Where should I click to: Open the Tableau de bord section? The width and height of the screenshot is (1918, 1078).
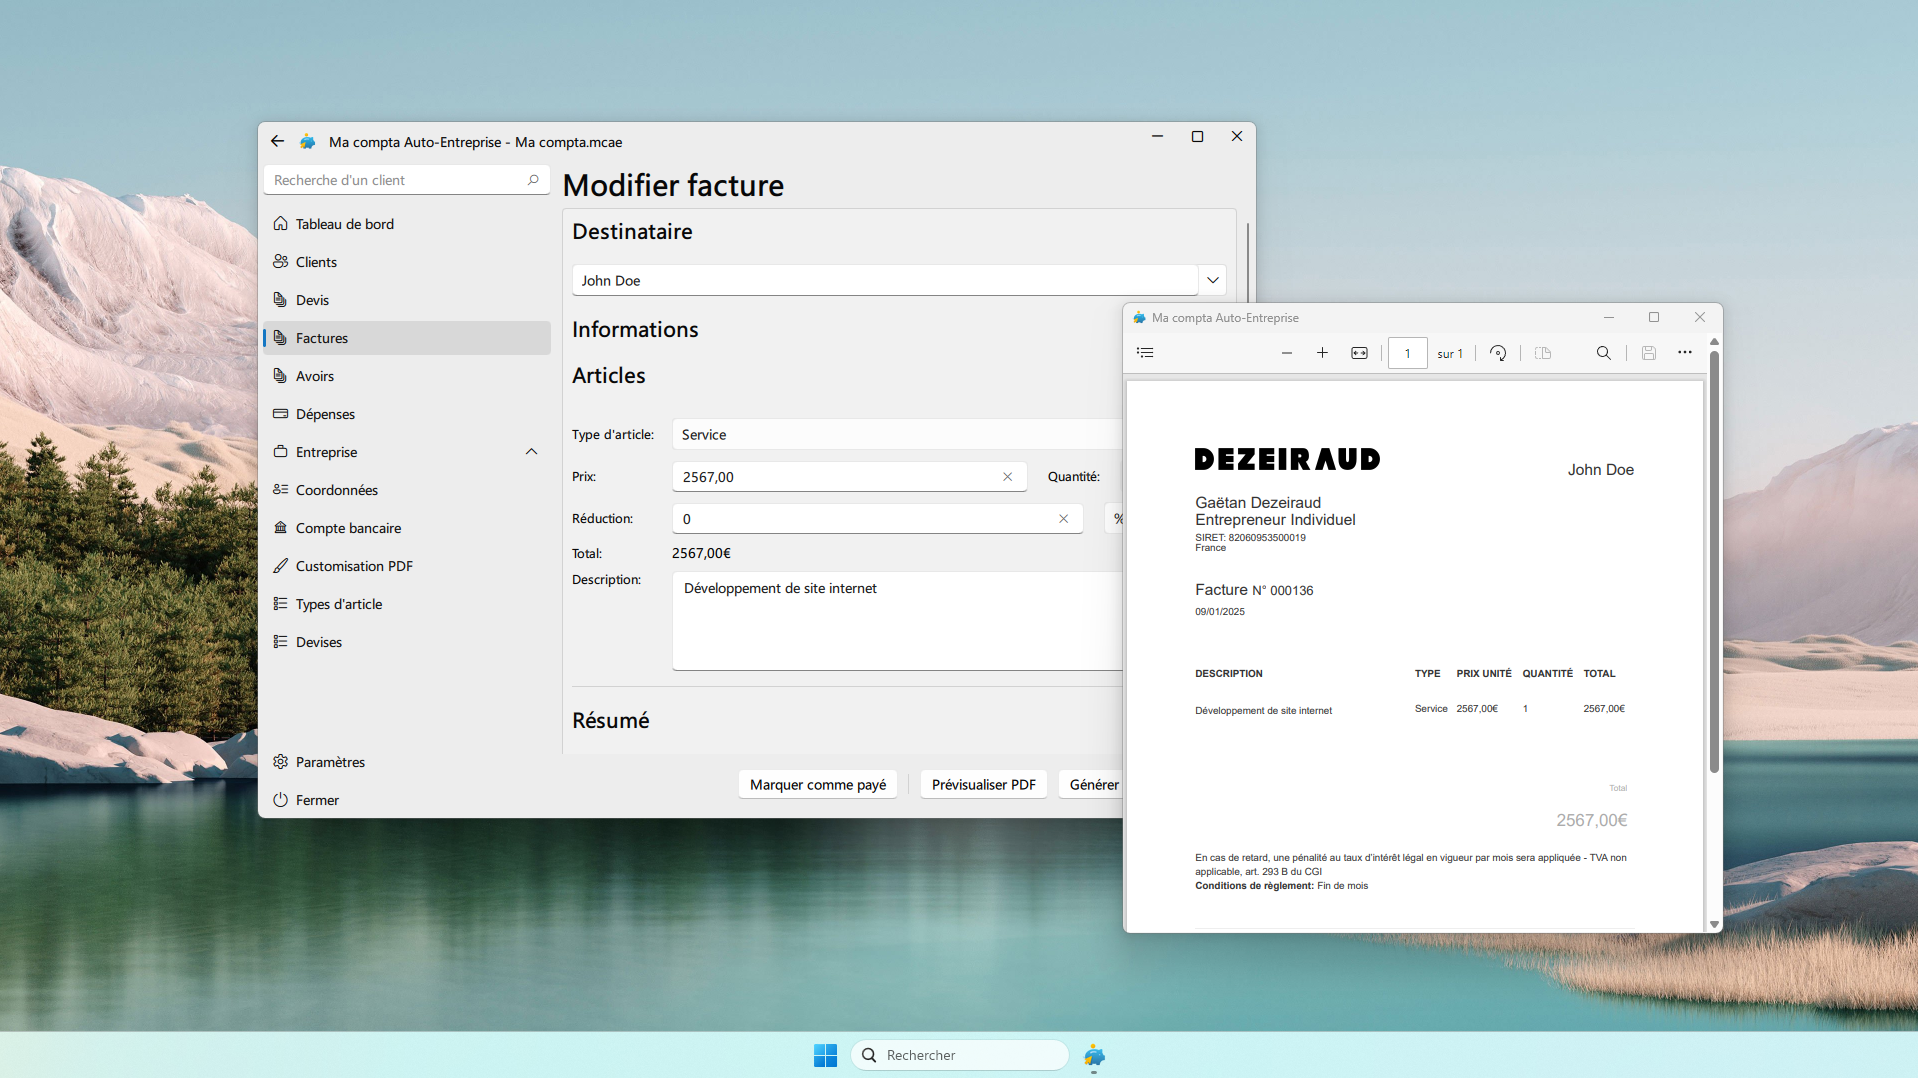(343, 223)
